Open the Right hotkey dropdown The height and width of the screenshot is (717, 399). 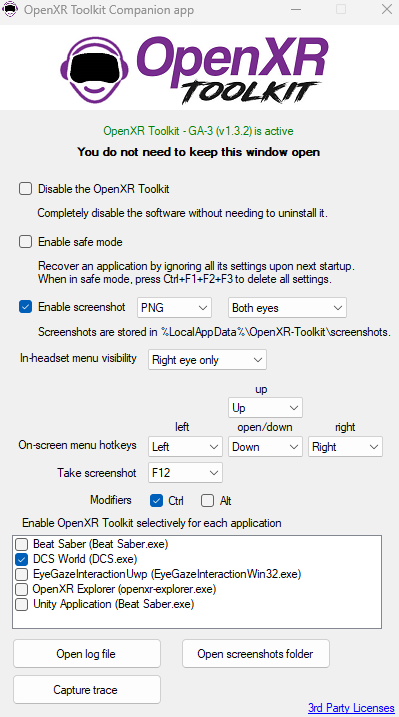pyautogui.click(x=345, y=447)
